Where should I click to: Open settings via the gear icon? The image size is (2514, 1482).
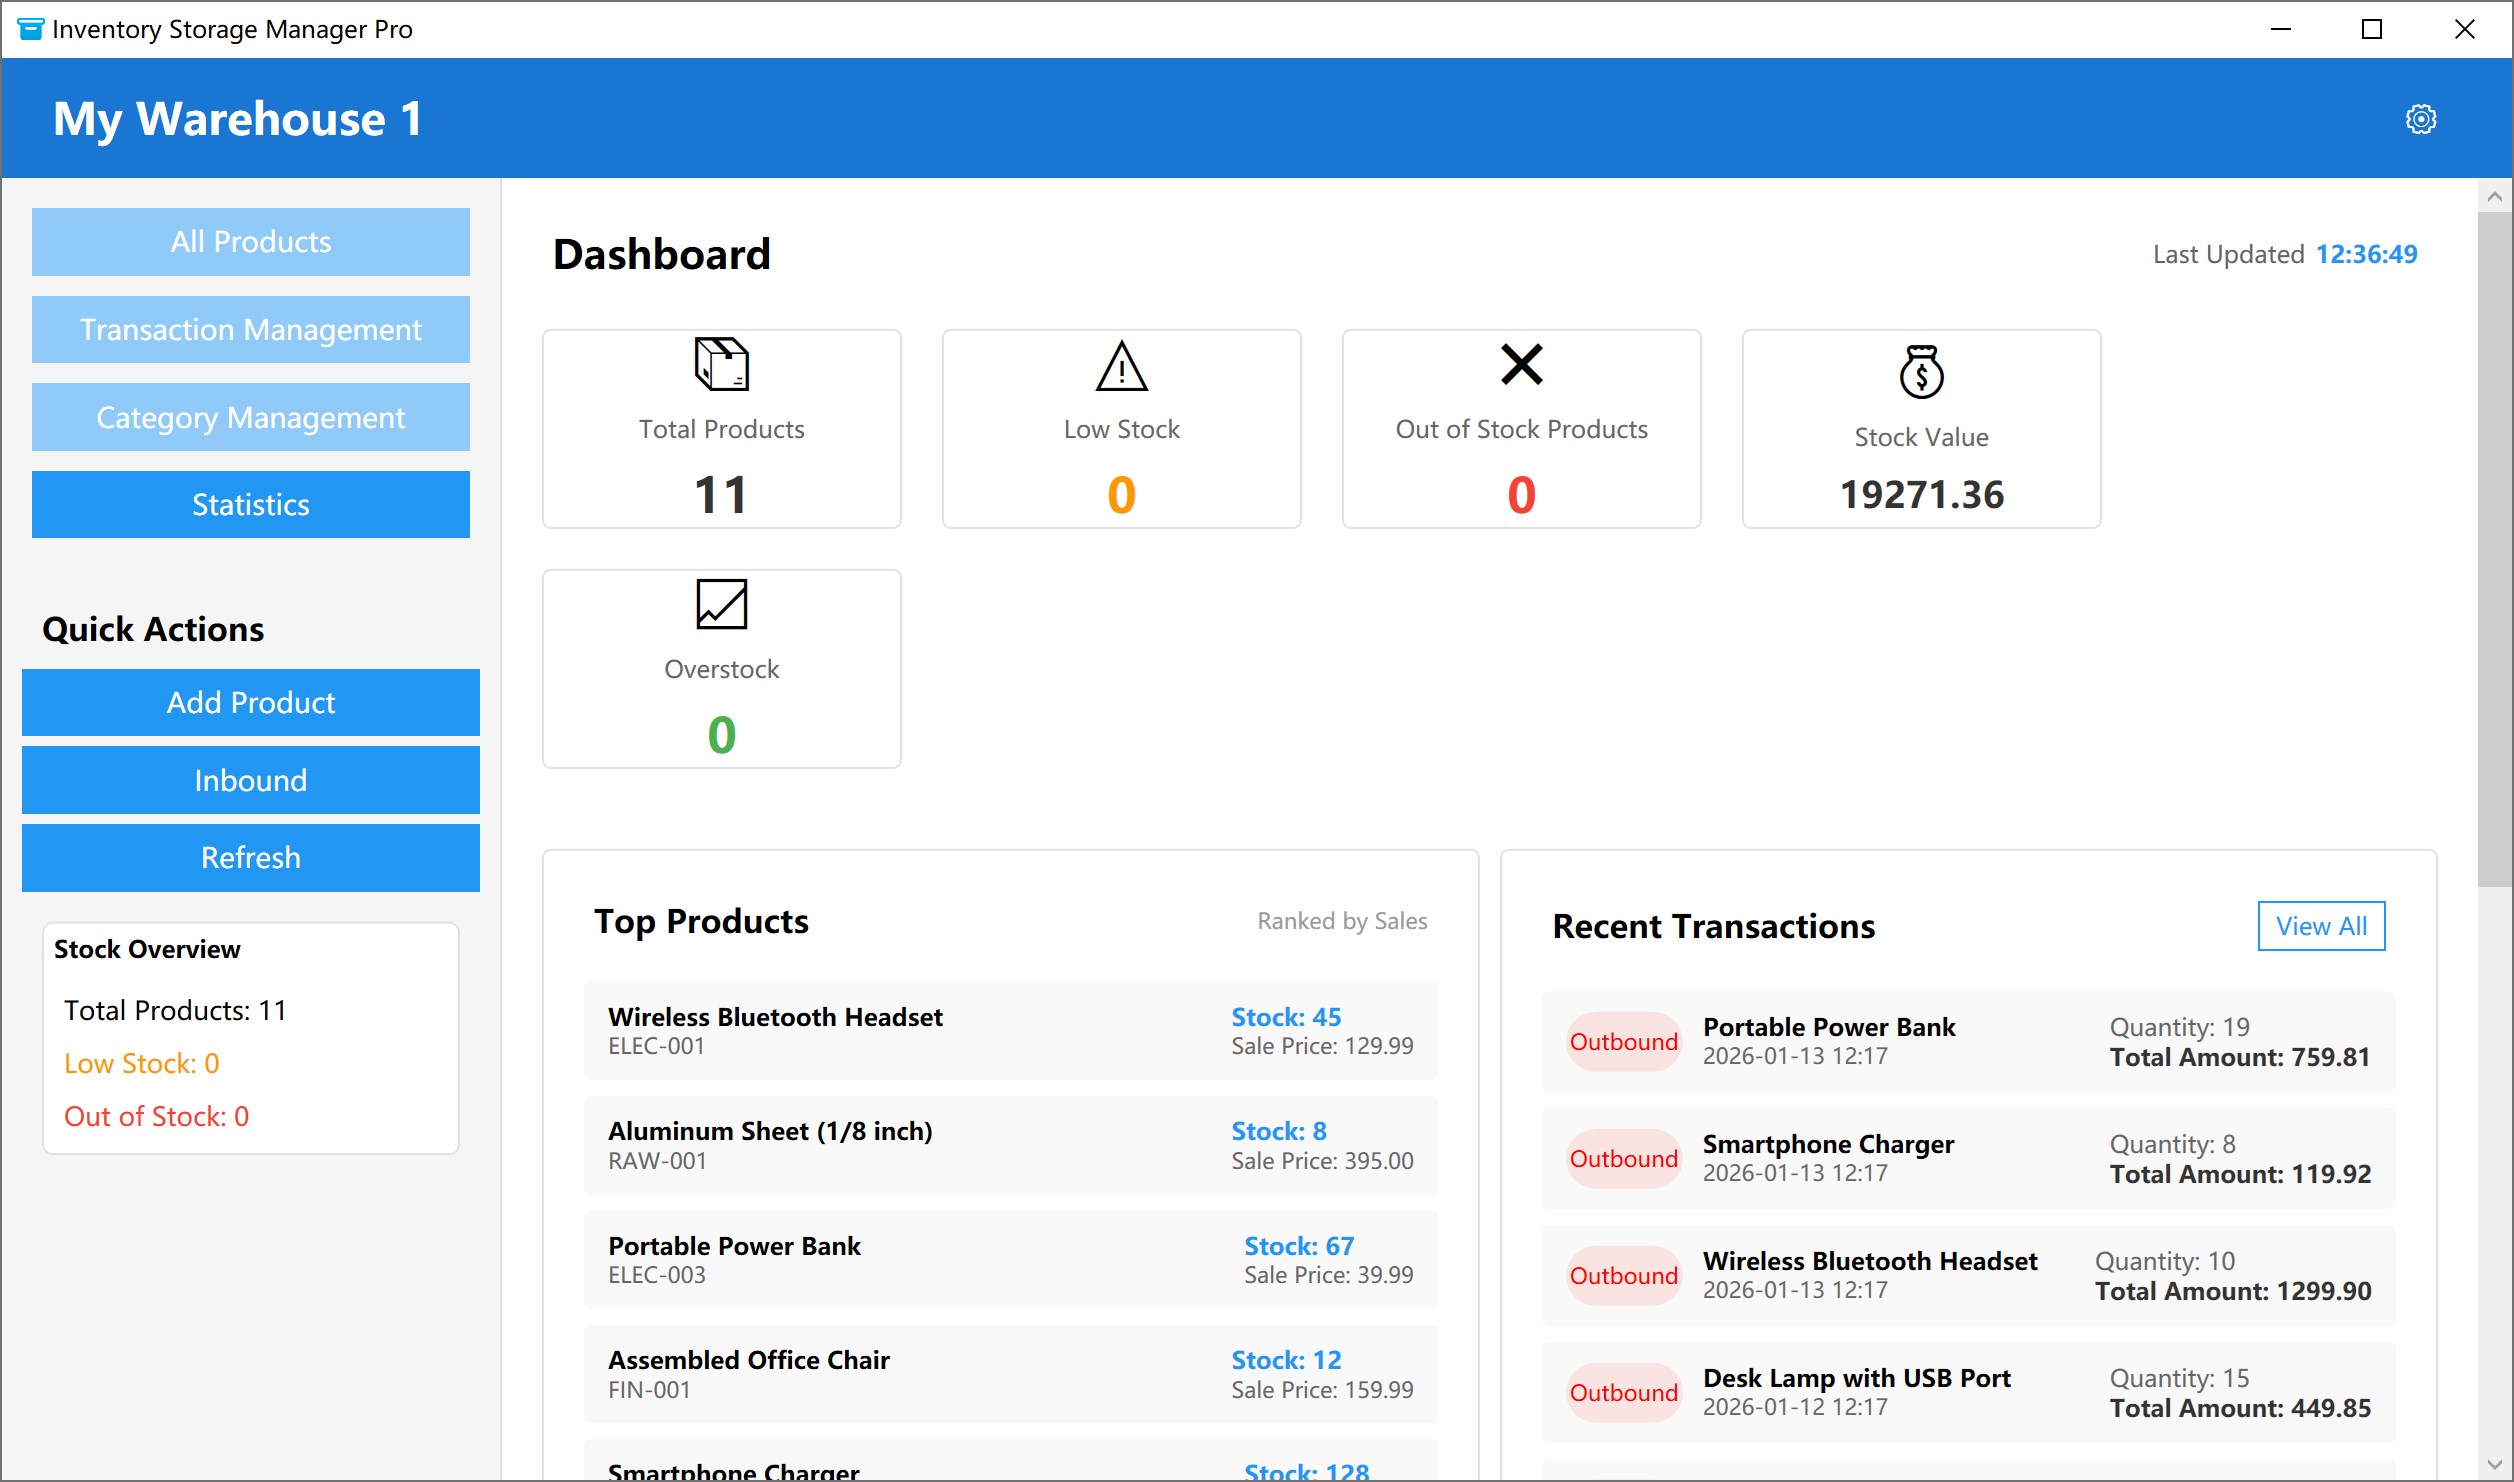coord(2420,119)
